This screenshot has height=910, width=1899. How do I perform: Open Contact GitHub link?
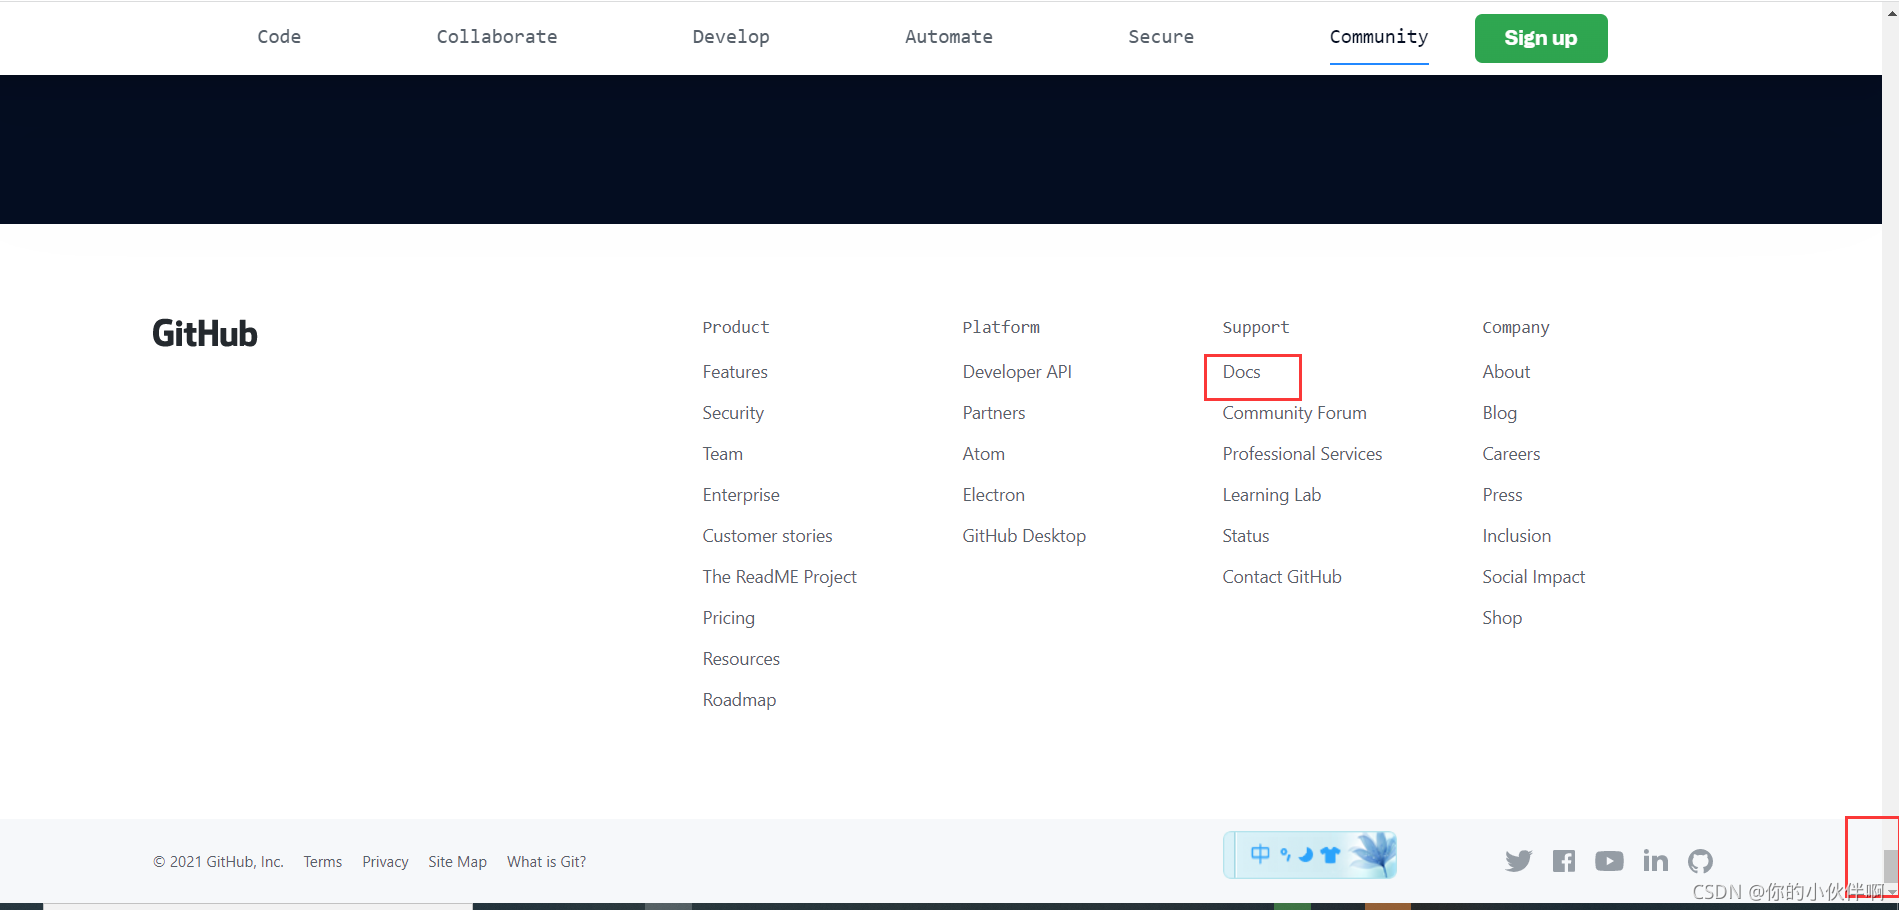pyautogui.click(x=1282, y=577)
